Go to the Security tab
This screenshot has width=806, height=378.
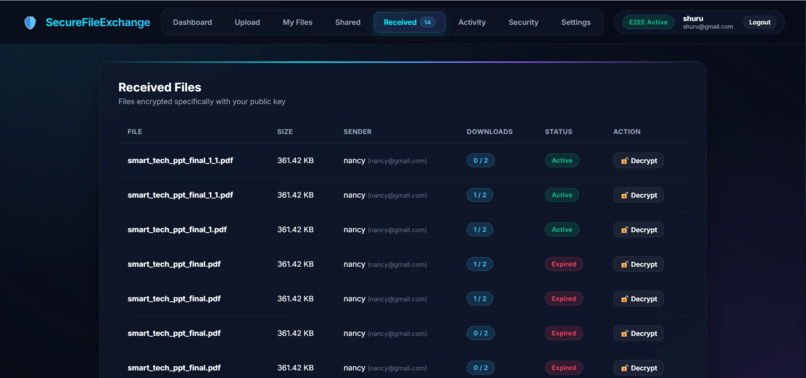pos(523,23)
